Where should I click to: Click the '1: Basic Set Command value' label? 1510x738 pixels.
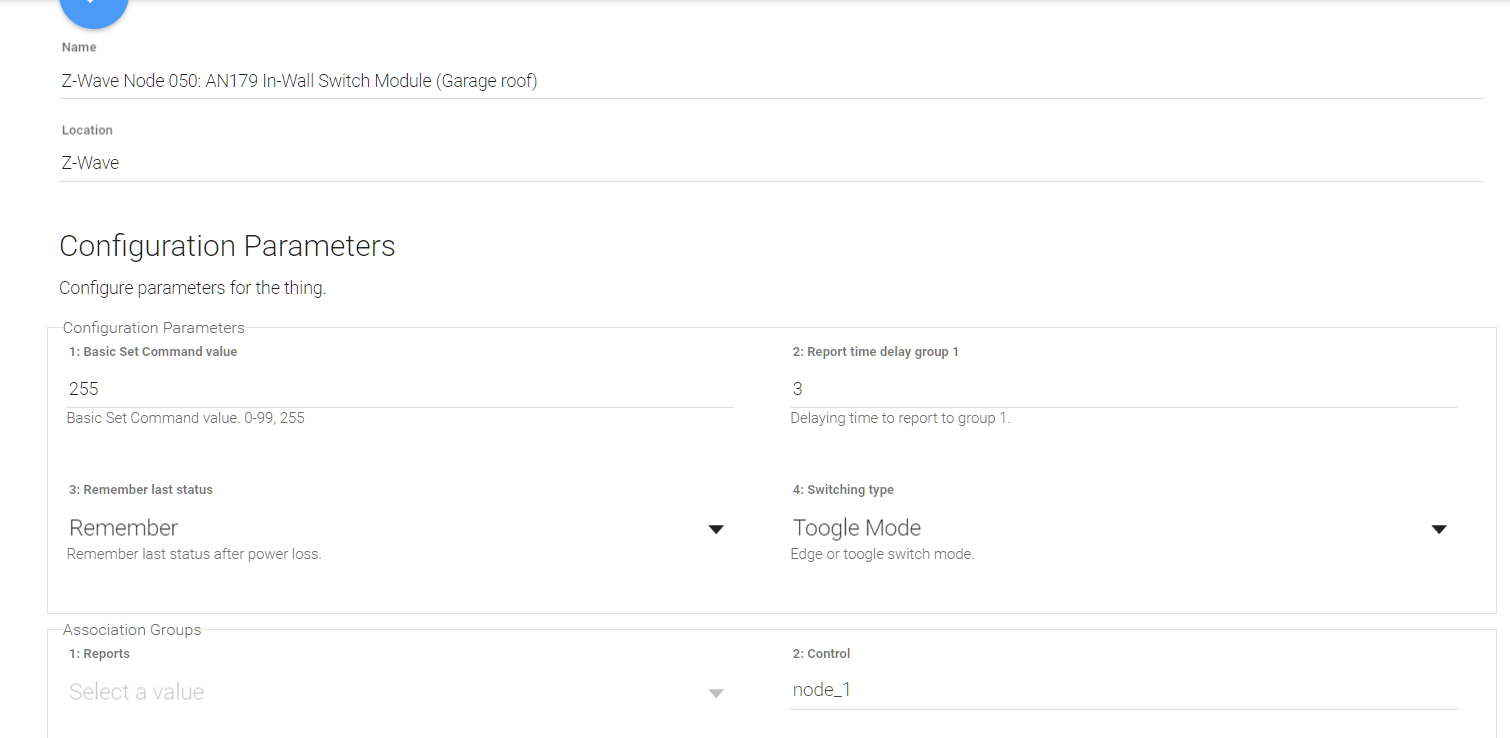(153, 352)
